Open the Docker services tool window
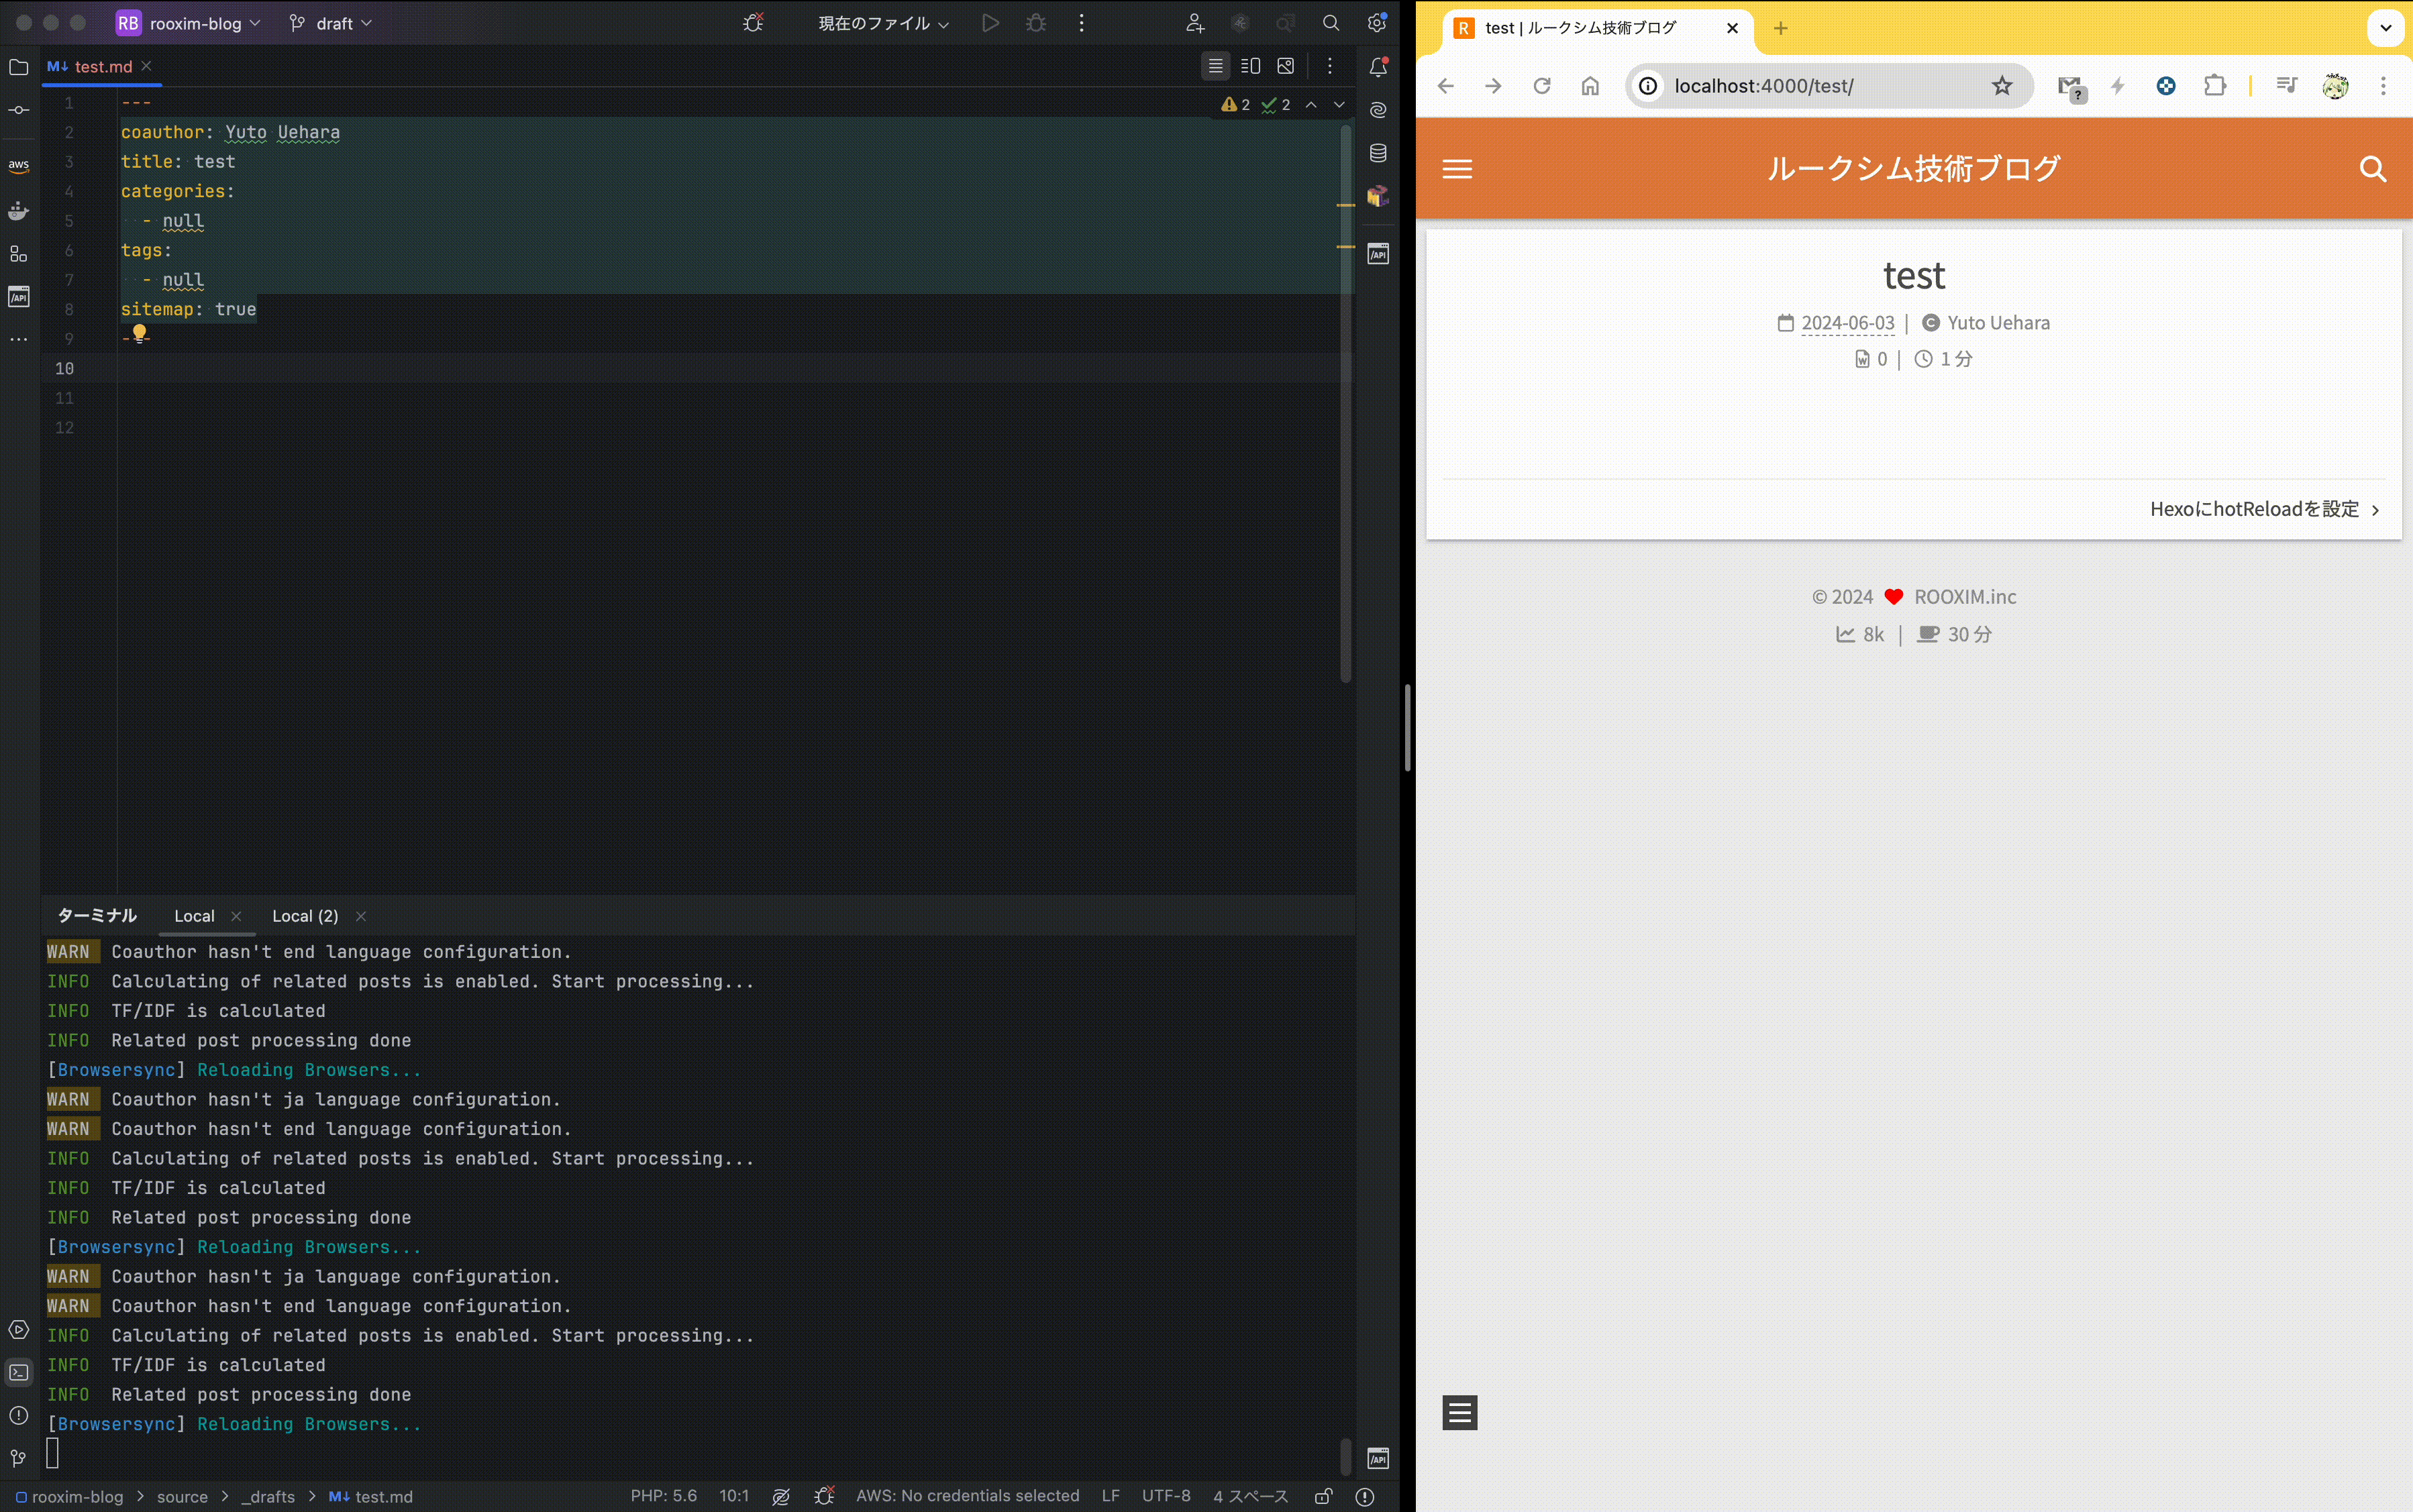 [x=18, y=211]
